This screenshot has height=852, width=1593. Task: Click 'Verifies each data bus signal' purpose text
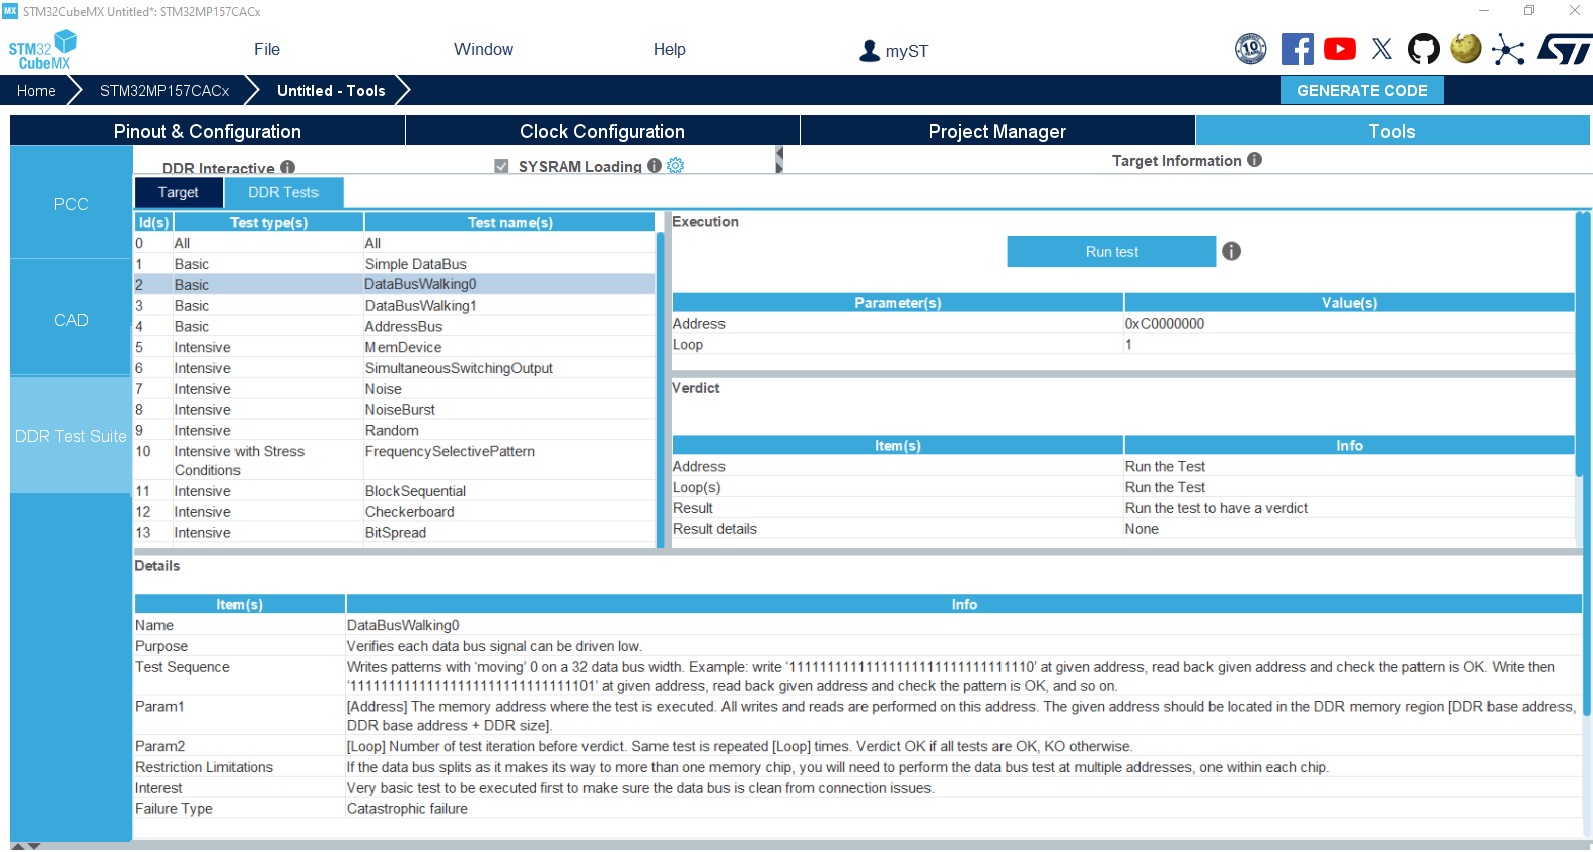(494, 646)
